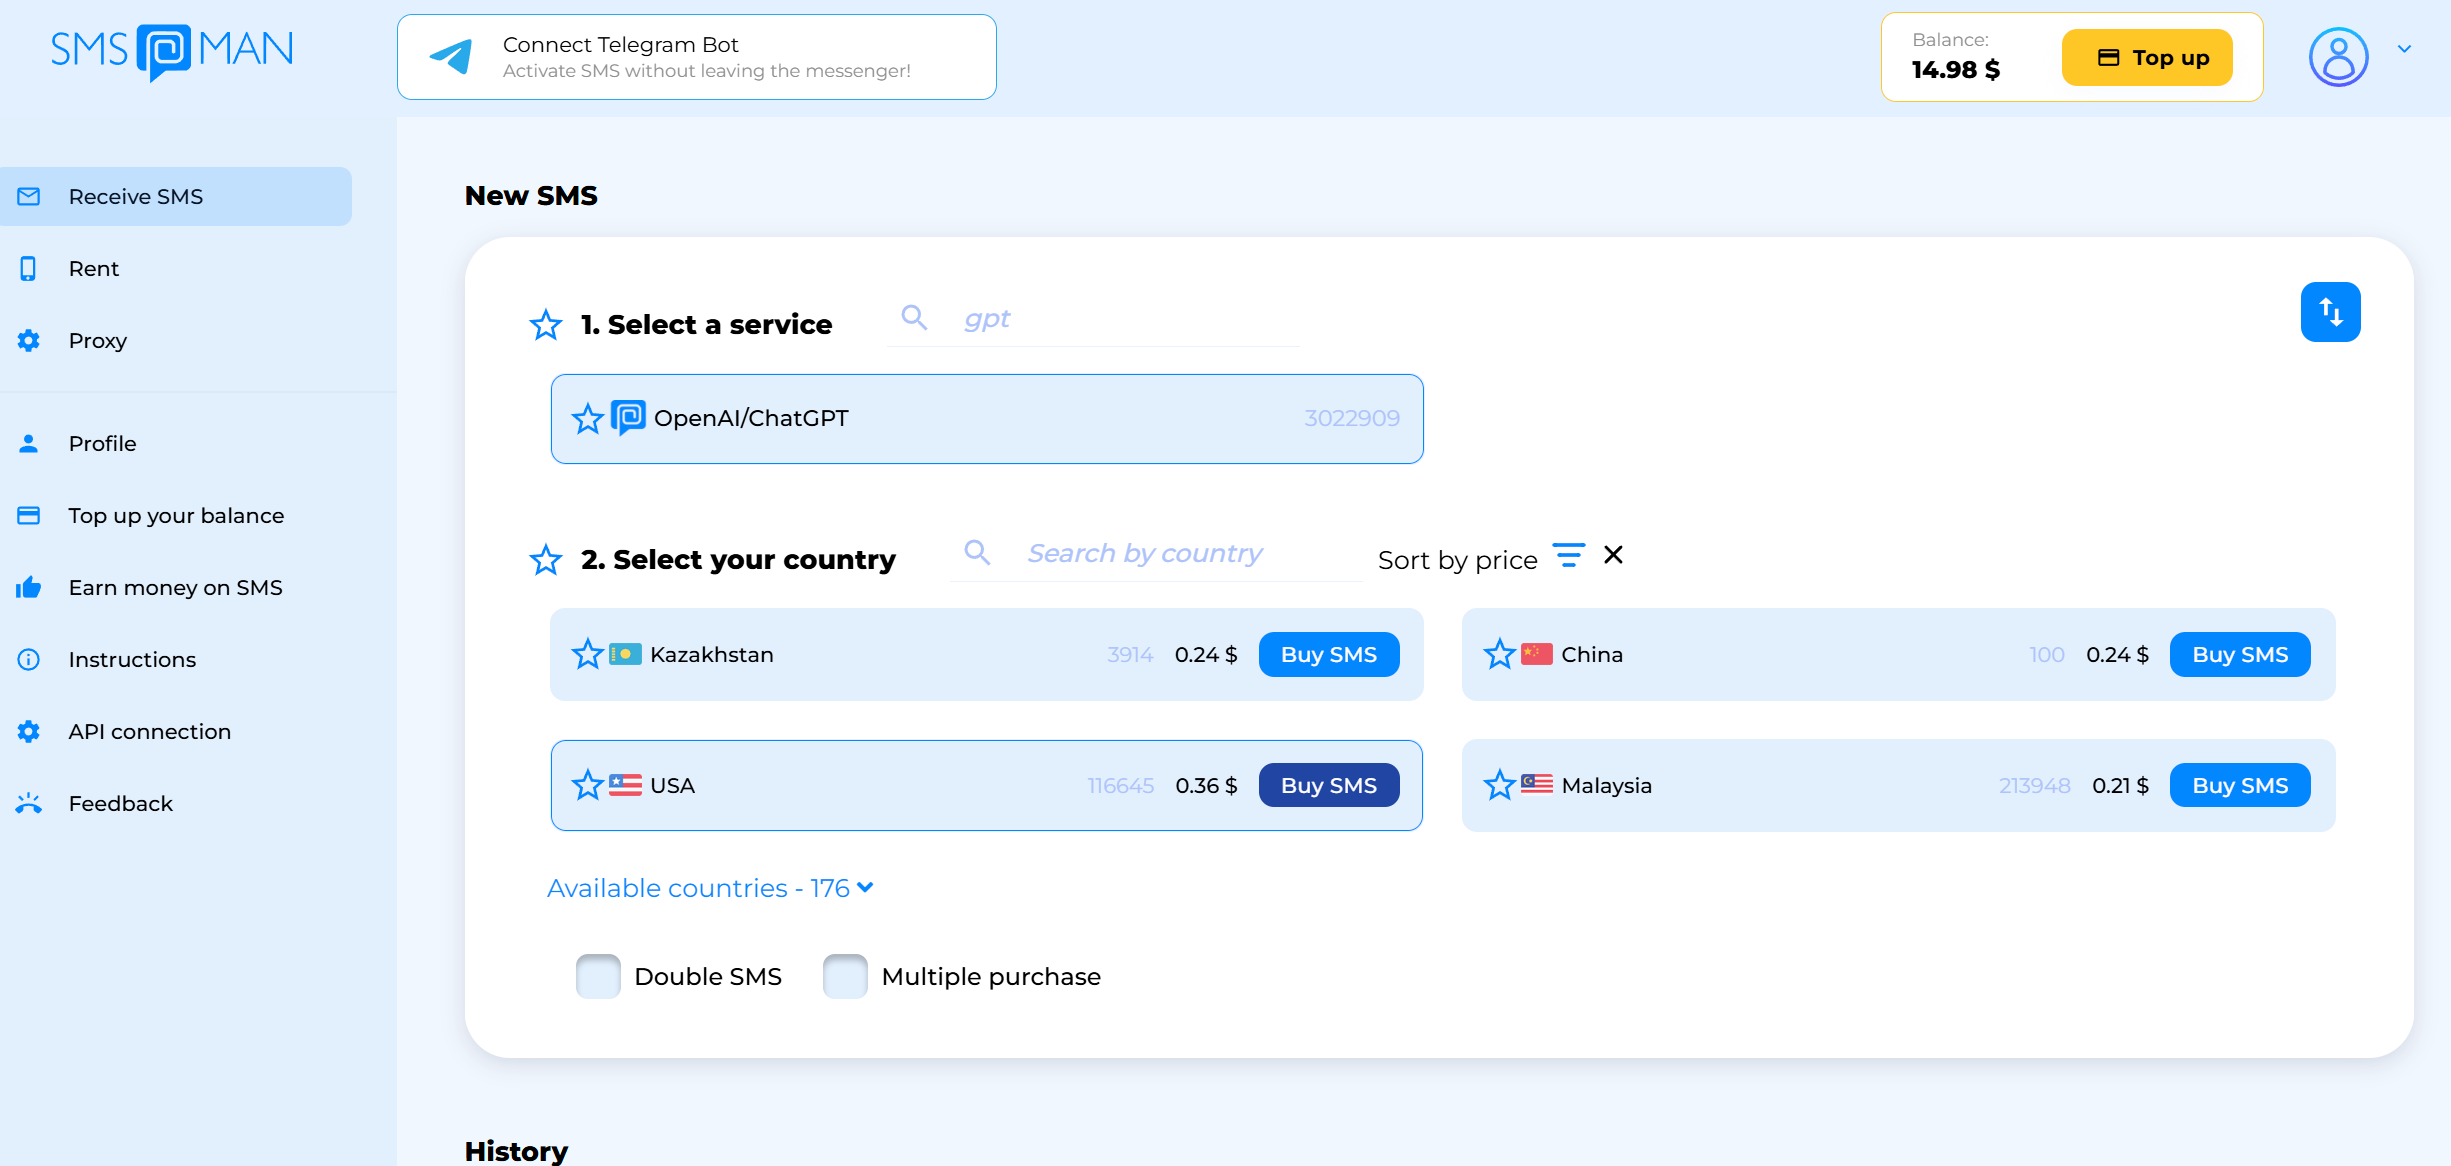This screenshot has width=2451, height=1166.
Task: Buy SMS for USA
Action: tap(1329, 785)
